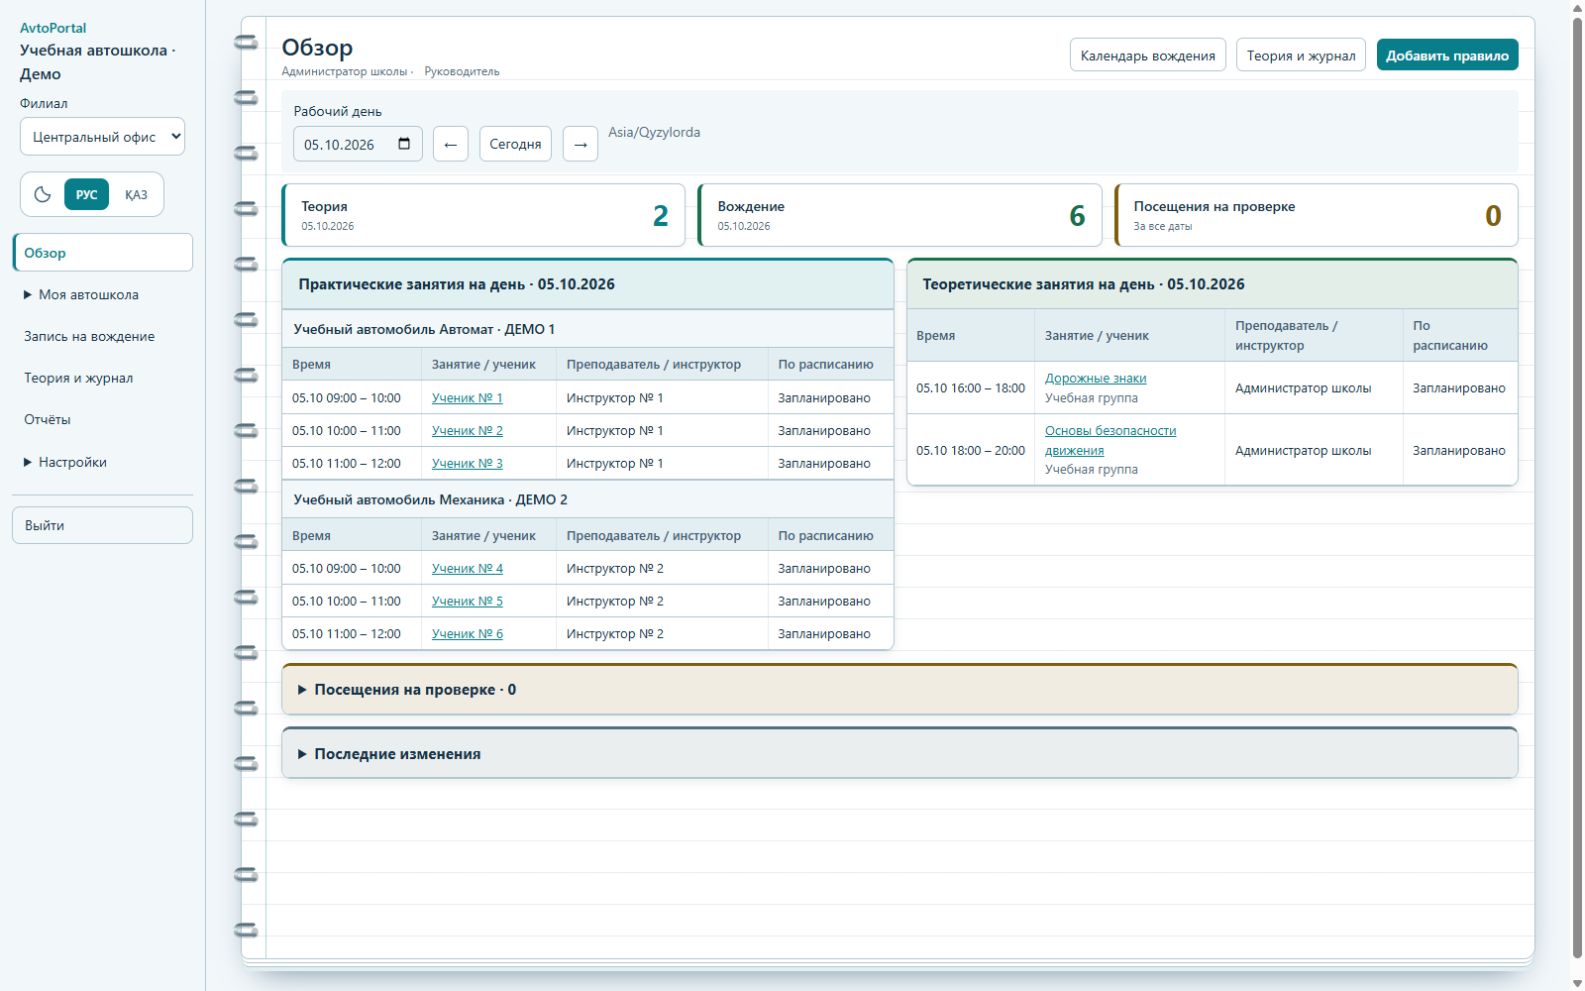Click the Сегодня button
1585x991 pixels.
point(515,144)
